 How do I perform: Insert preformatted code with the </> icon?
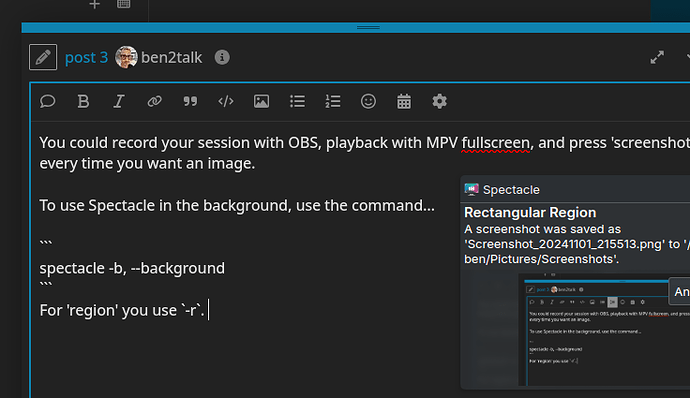[x=226, y=101]
